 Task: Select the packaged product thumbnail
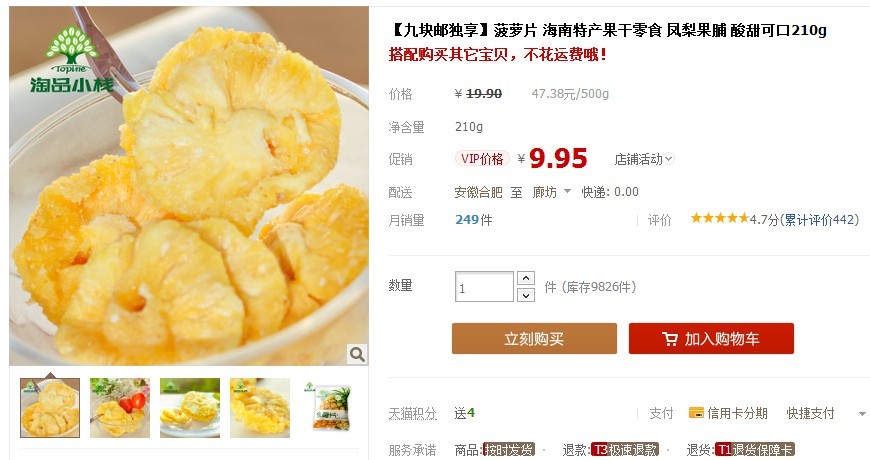(x=330, y=408)
